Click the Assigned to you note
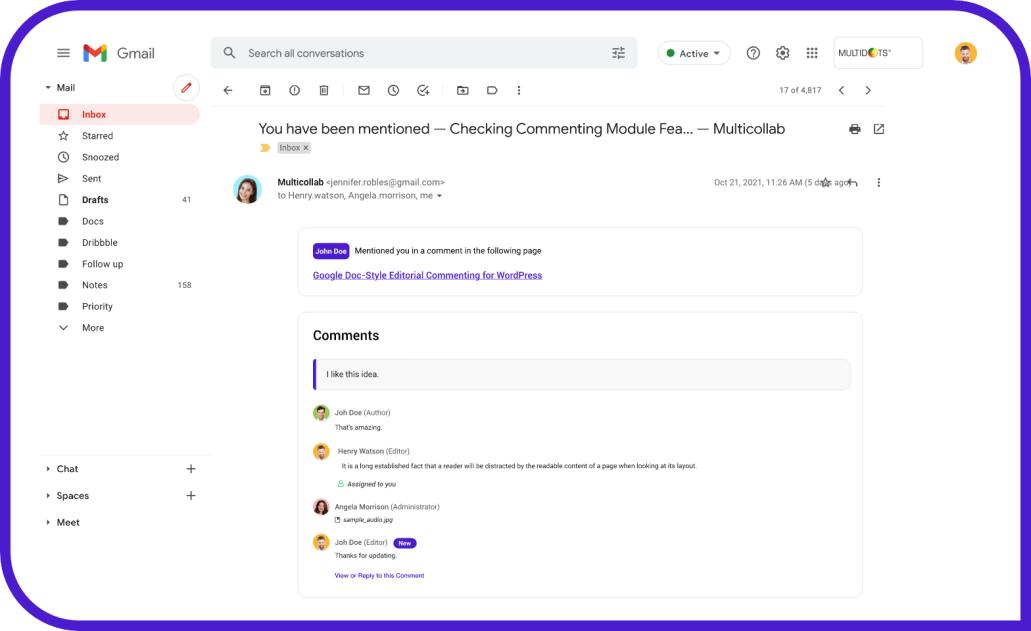Screen dimensions: 1031x631 click(367, 484)
